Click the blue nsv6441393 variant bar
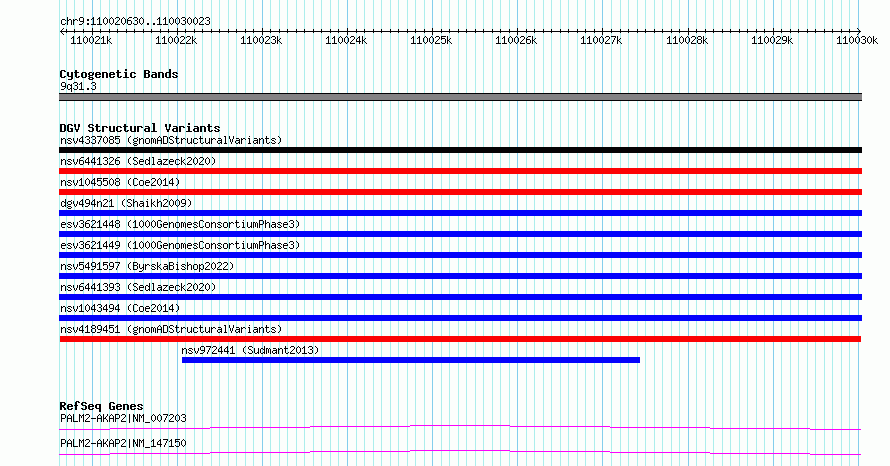 460,297
